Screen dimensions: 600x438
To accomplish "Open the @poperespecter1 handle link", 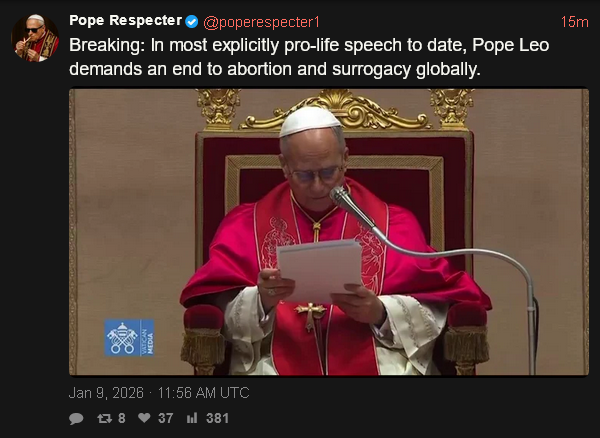I will point(261,22).
